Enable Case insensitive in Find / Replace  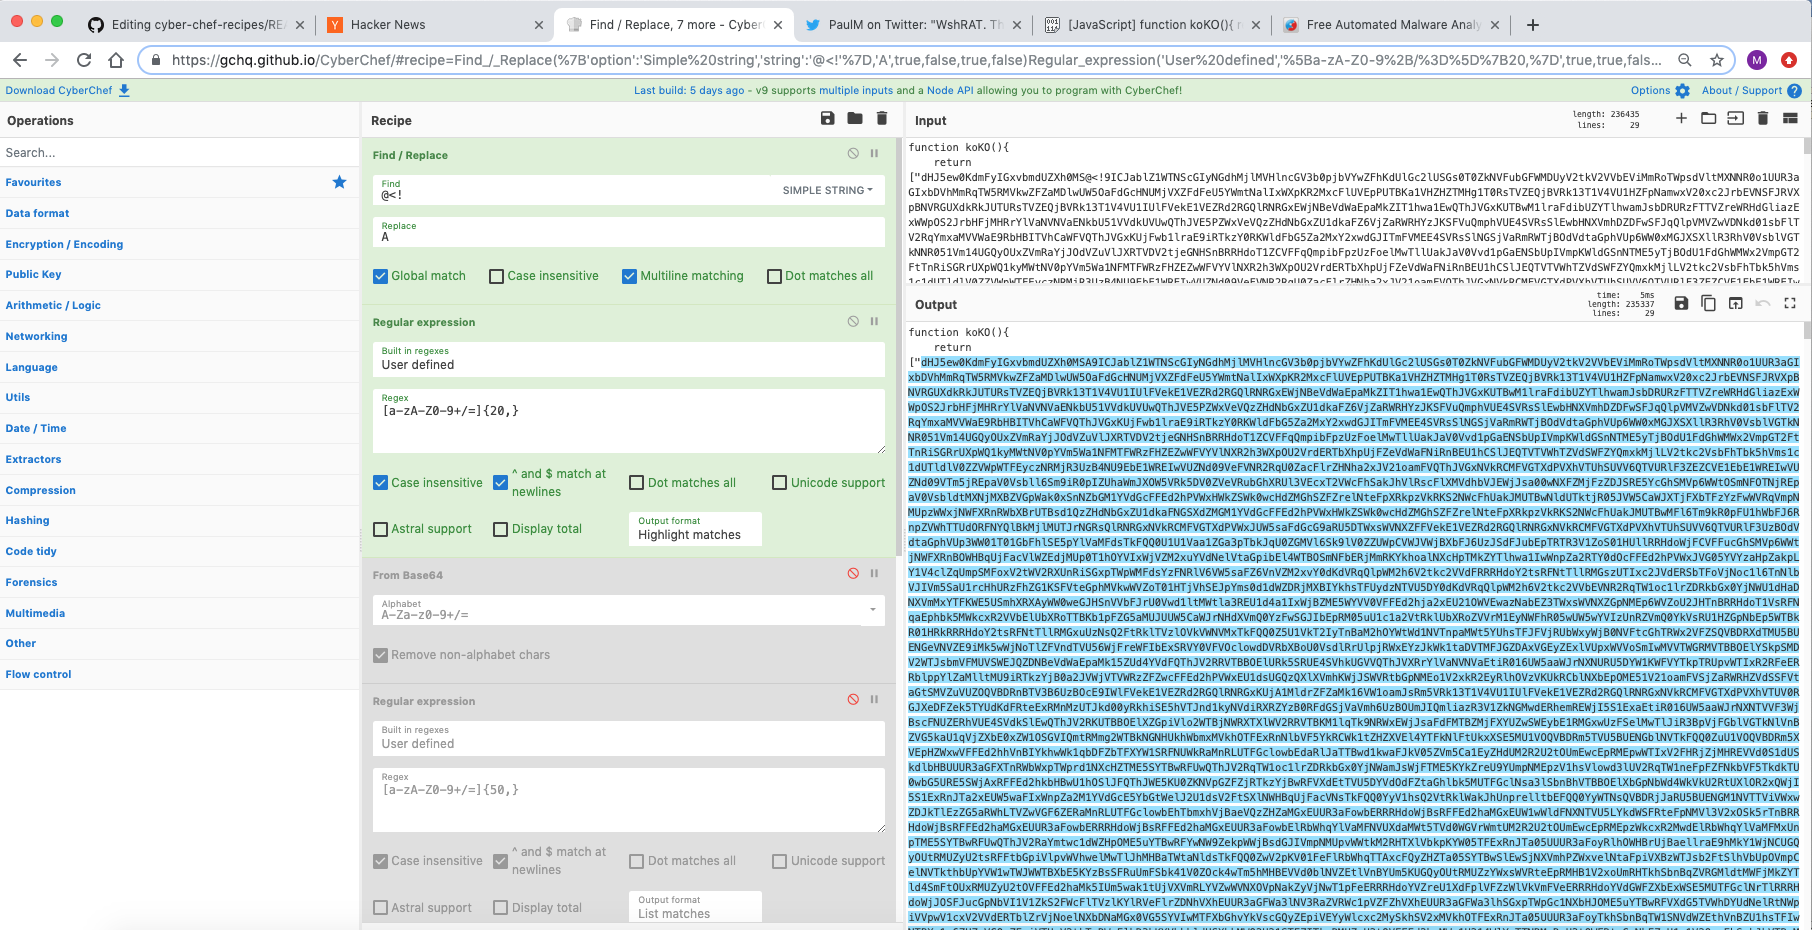click(496, 276)
